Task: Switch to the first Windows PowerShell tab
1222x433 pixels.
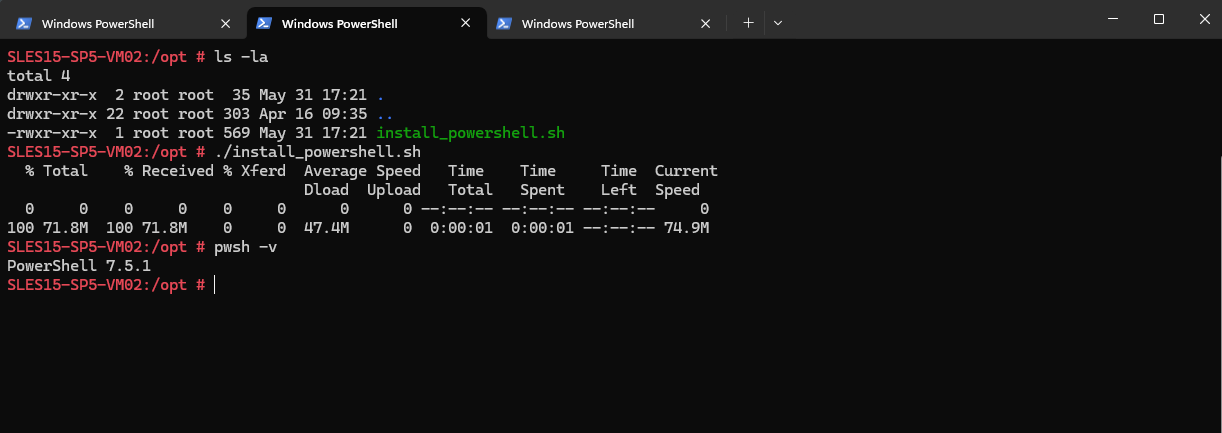Action: [x=126, y=23]
